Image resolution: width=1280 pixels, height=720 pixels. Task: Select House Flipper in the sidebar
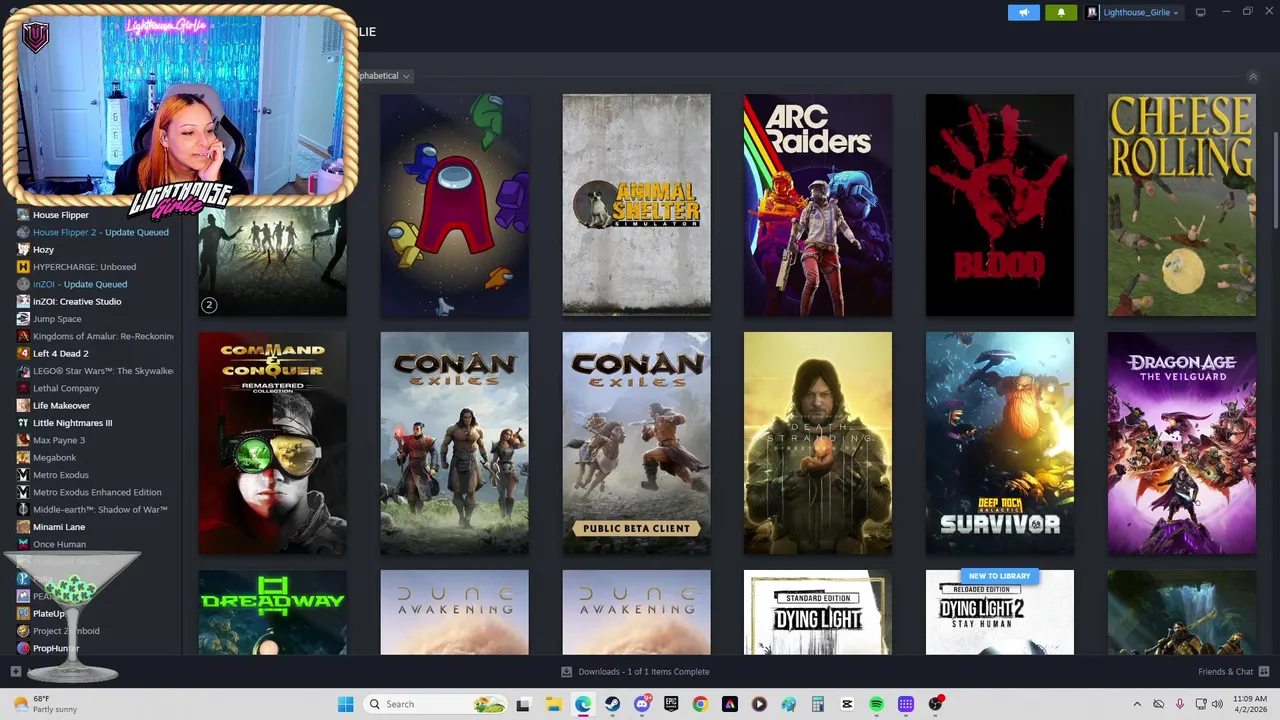[x=60, y=215]
